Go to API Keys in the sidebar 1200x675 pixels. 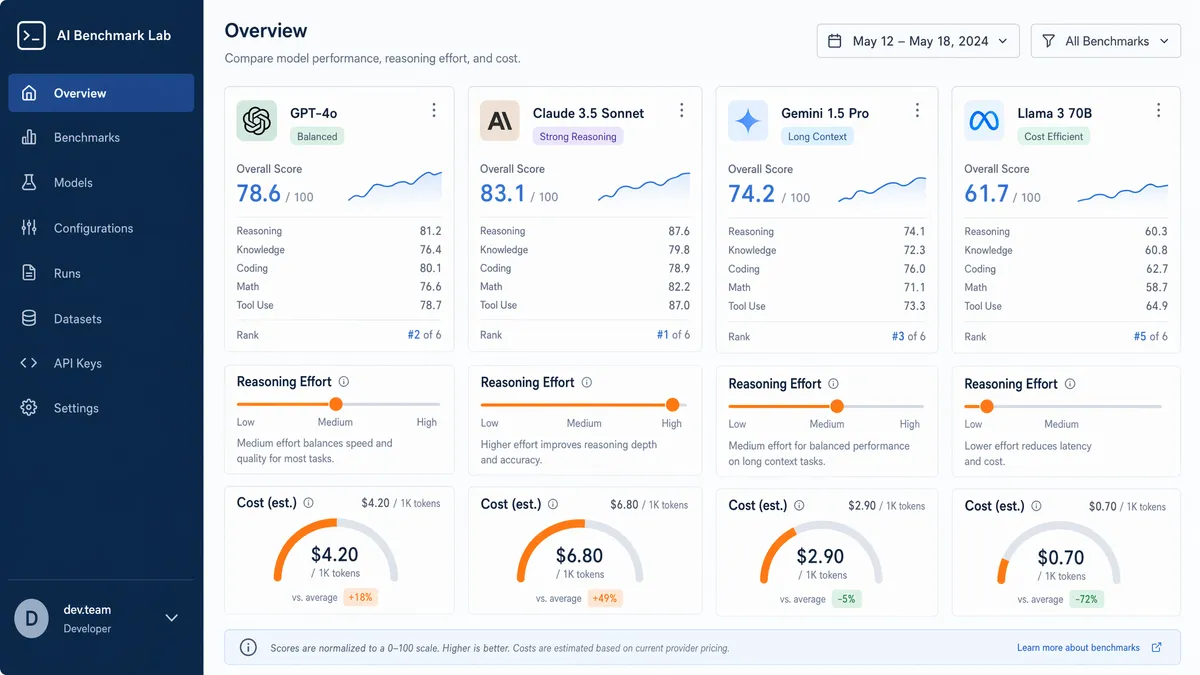pos(101,363)
